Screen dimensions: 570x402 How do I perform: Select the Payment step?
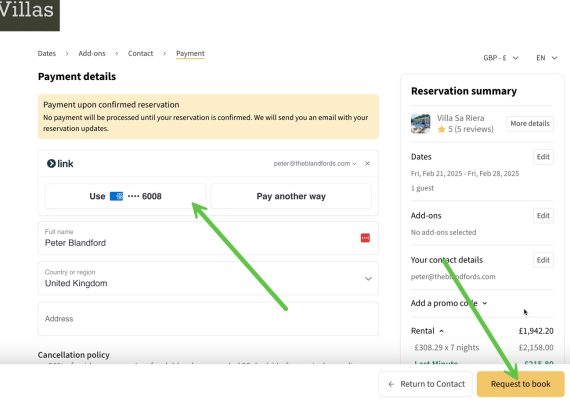pos(190,53)
